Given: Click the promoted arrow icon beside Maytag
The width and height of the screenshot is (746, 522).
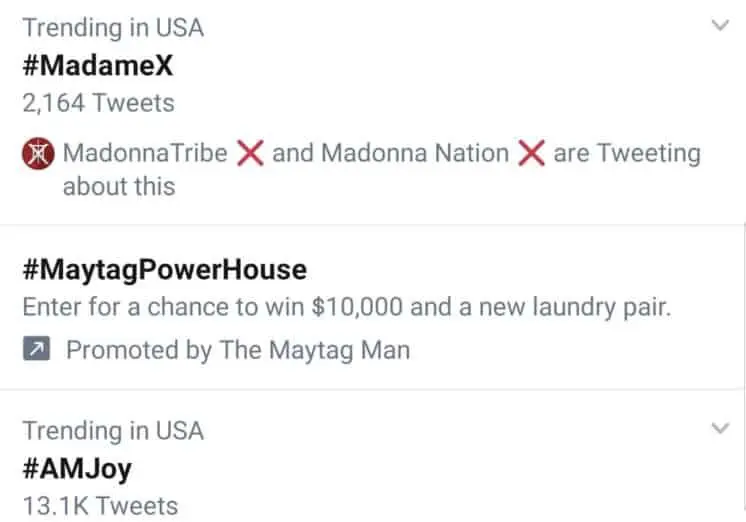Looking at the screenshot, I should click(x=36, y=350).
